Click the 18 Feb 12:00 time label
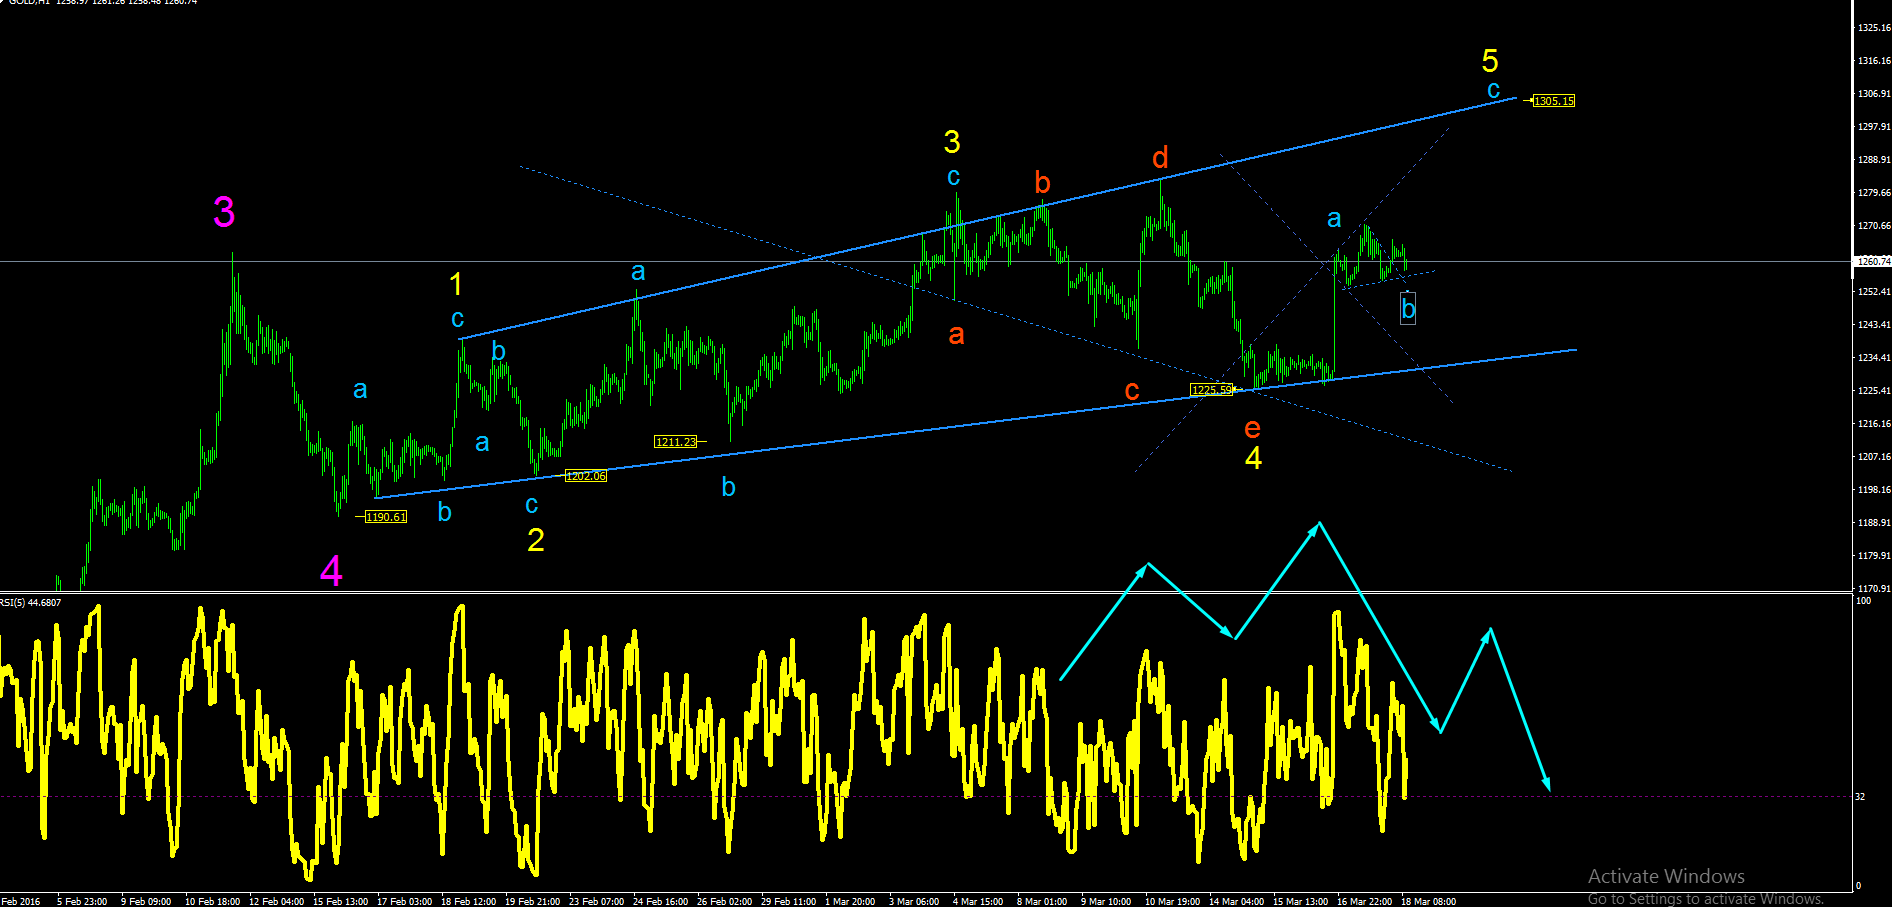The width and height of the screenshot is (1892, 907). [x=468, y=902]
